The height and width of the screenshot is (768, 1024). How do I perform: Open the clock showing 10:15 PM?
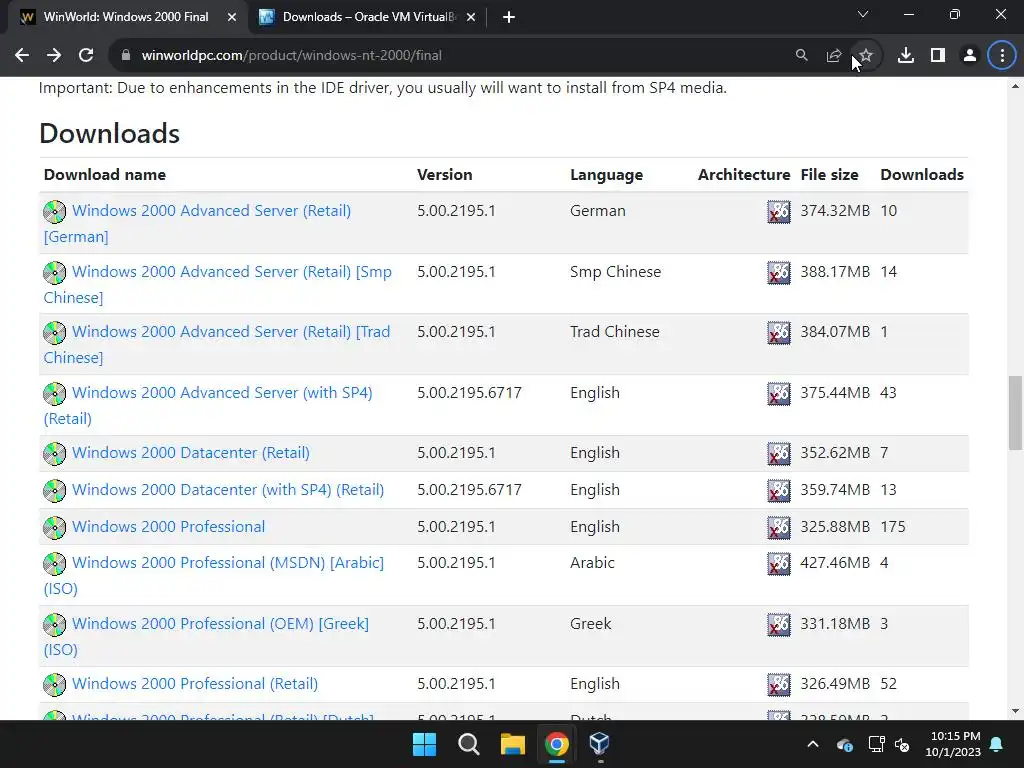(953, 744)
